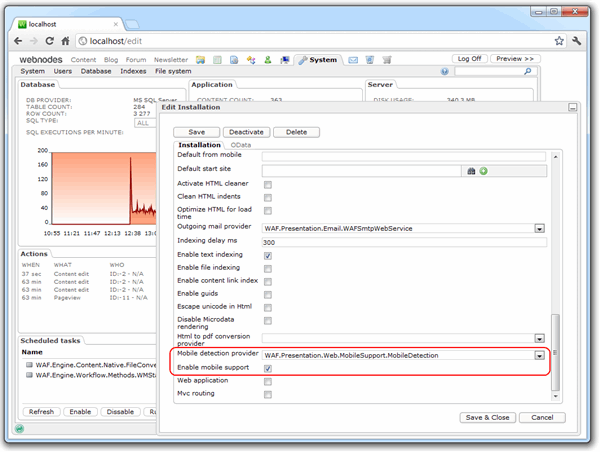Click the binoculars icon beside Default start site
Screen dimensions: 600x452
point(470,171)
